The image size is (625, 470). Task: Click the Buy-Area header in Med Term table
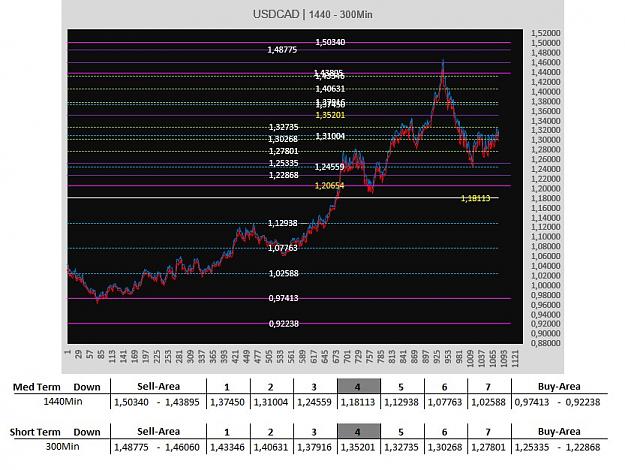tap(559, 386)
